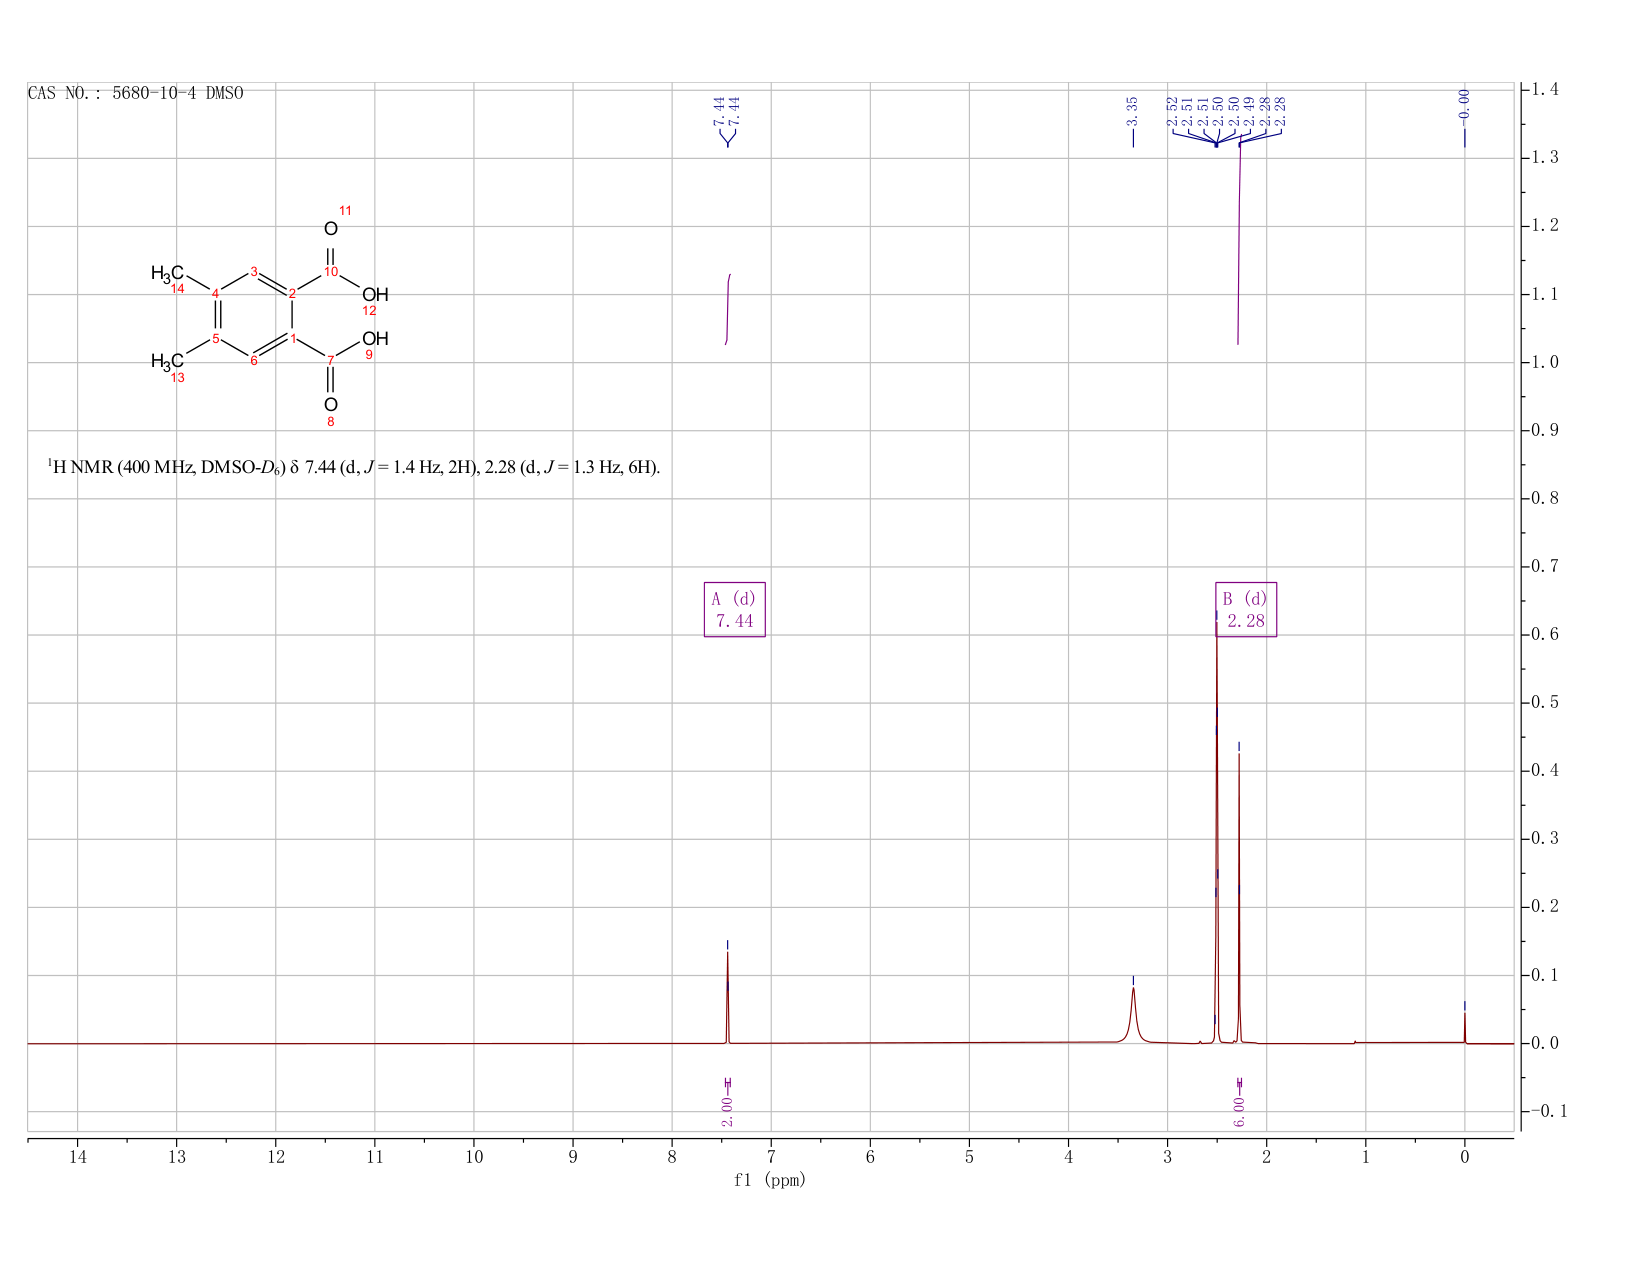Image resolution: width=1650 pixels, height=1275 pixels.
Task: Click the '2.49' peak label
Action: (1248, 111)
